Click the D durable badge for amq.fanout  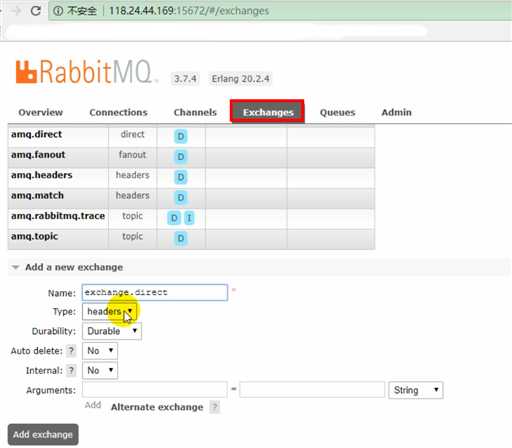click(x=181, y=157)
